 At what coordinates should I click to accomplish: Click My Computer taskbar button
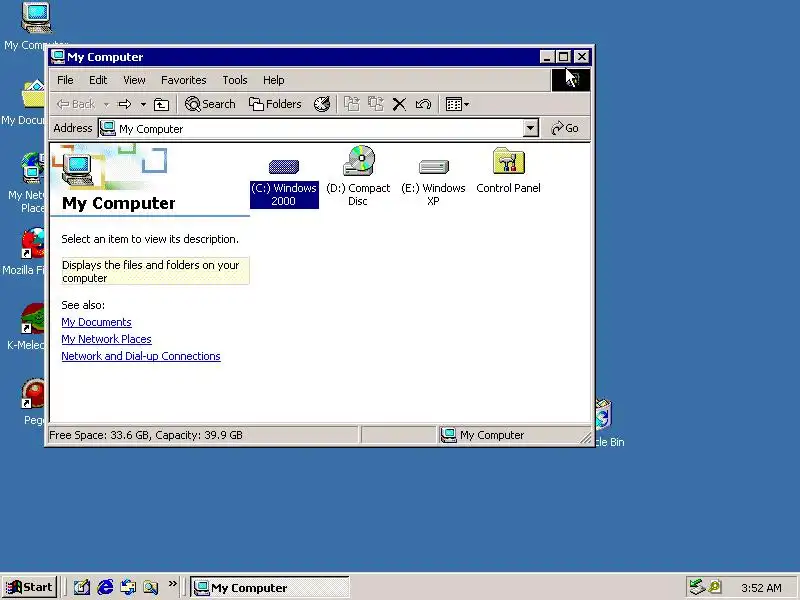pos(270,588)
